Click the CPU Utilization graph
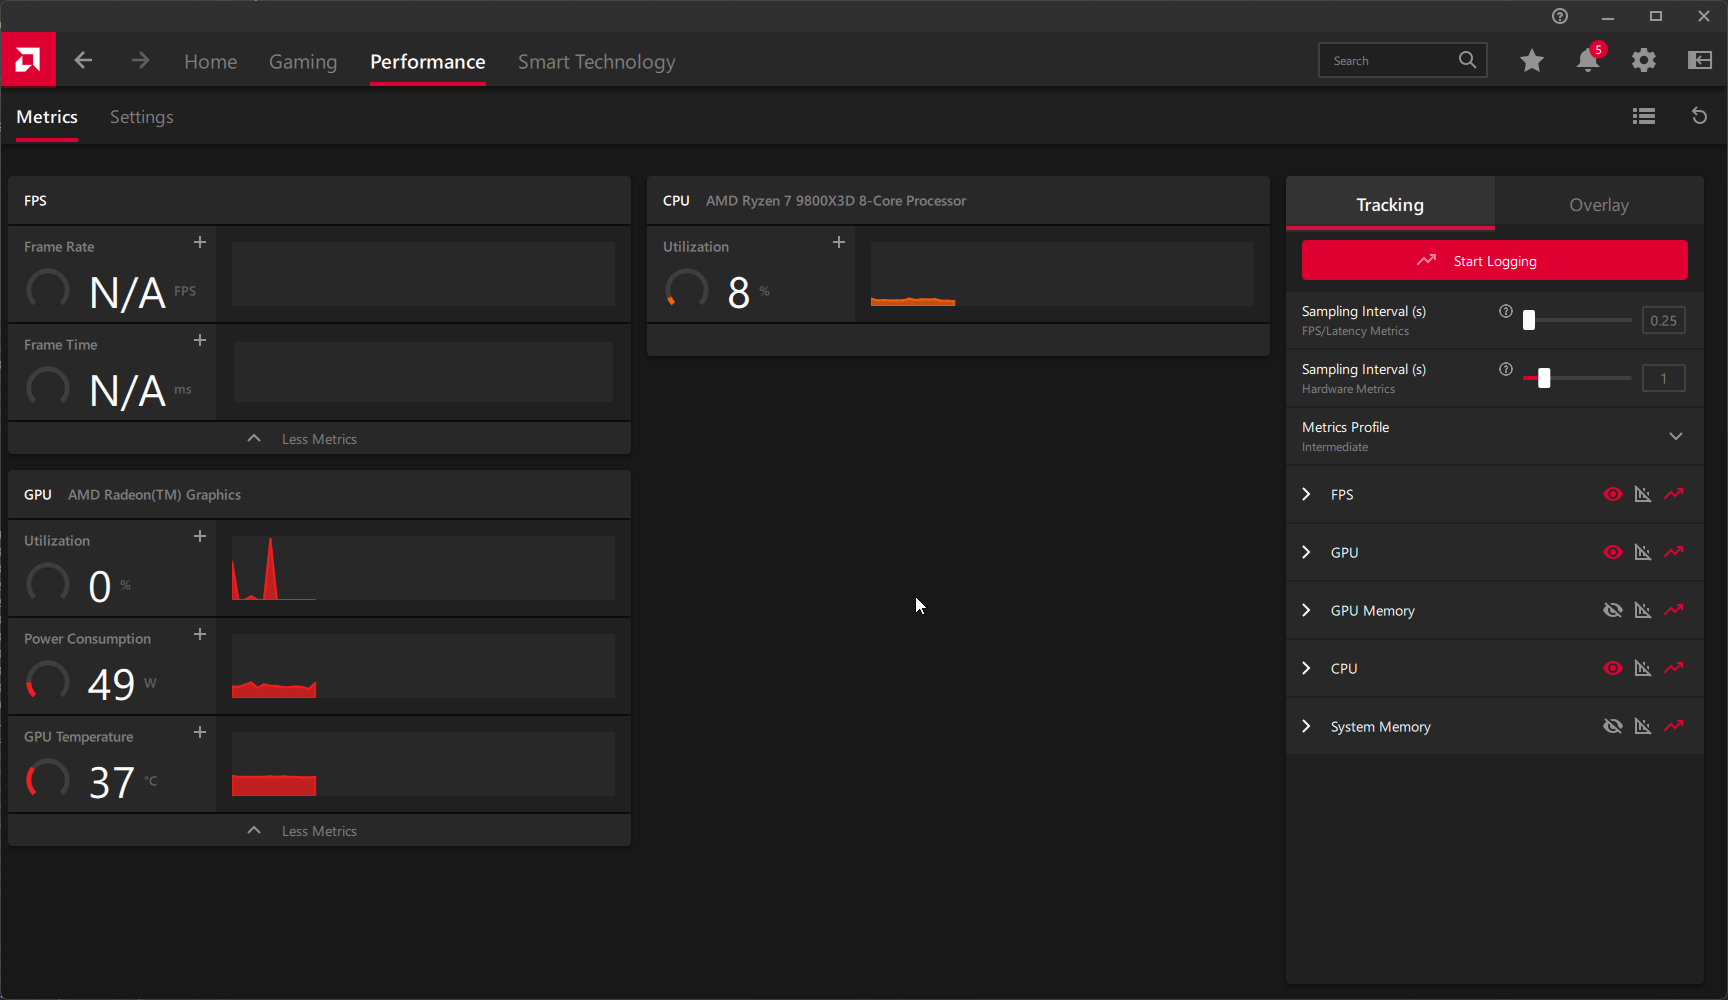Screen dimensions: 1728x1000 pyautogui.click(x=1062, y=274)
